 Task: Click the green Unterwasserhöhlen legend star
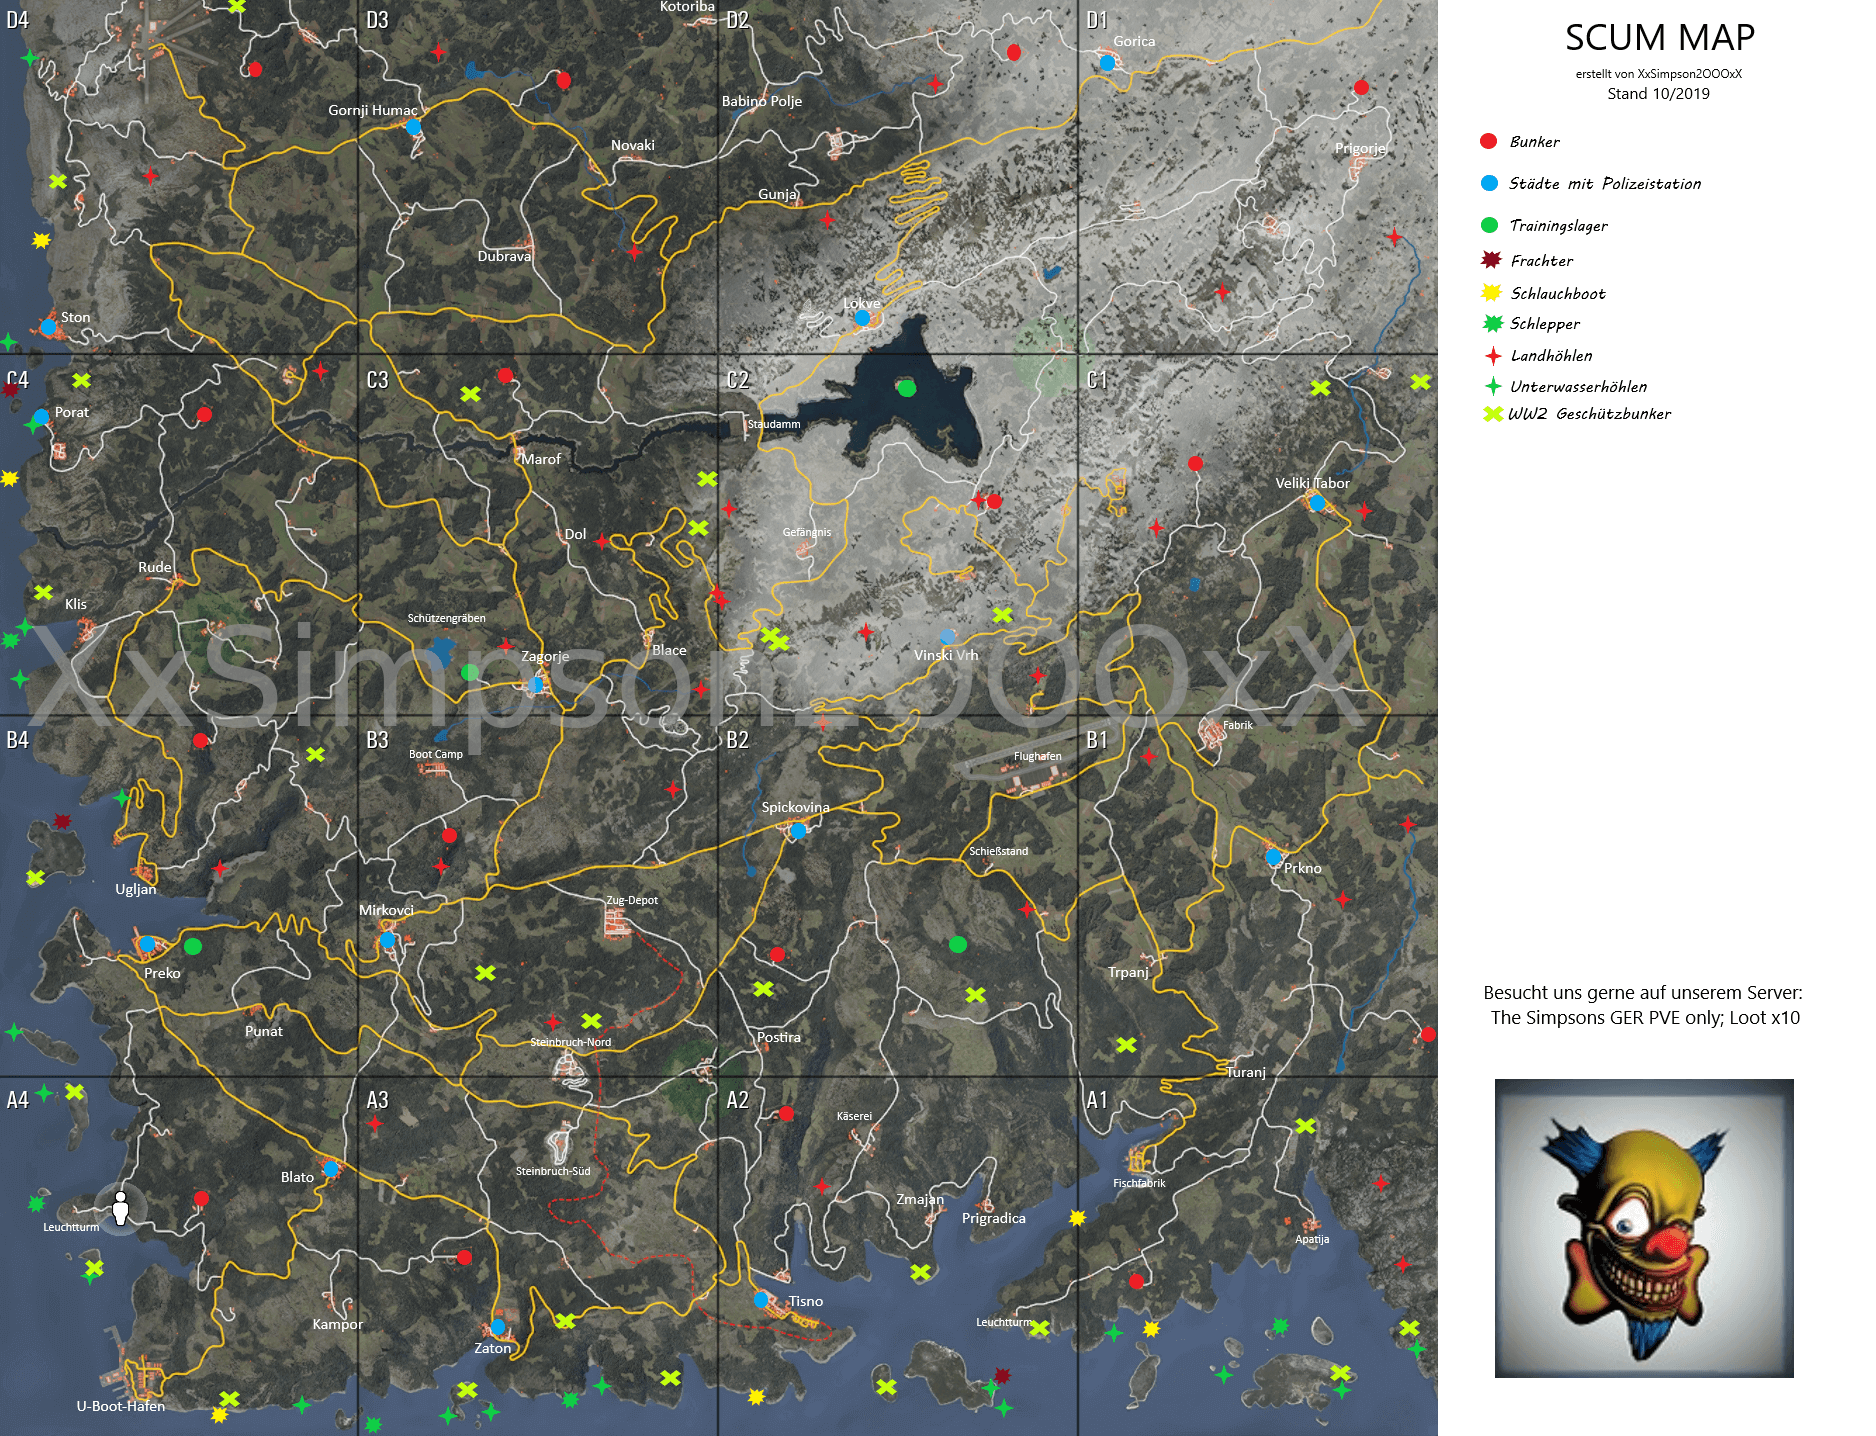pos(1493,386)
